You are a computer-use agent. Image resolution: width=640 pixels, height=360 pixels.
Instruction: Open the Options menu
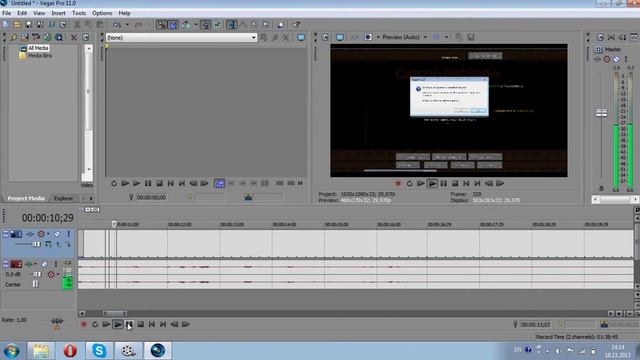[102, 13]
